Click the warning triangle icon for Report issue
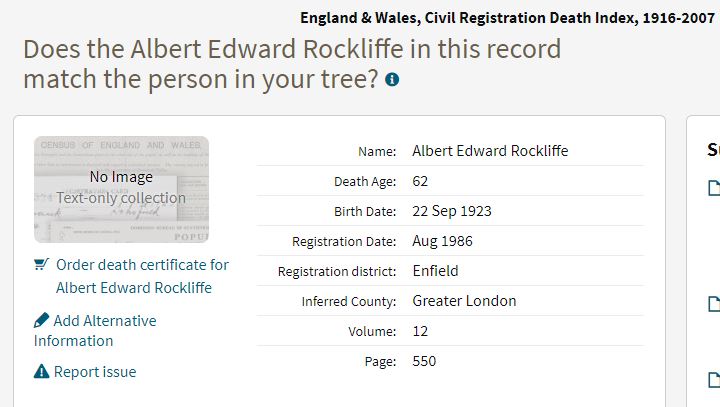720x407 pixels. 41,372
